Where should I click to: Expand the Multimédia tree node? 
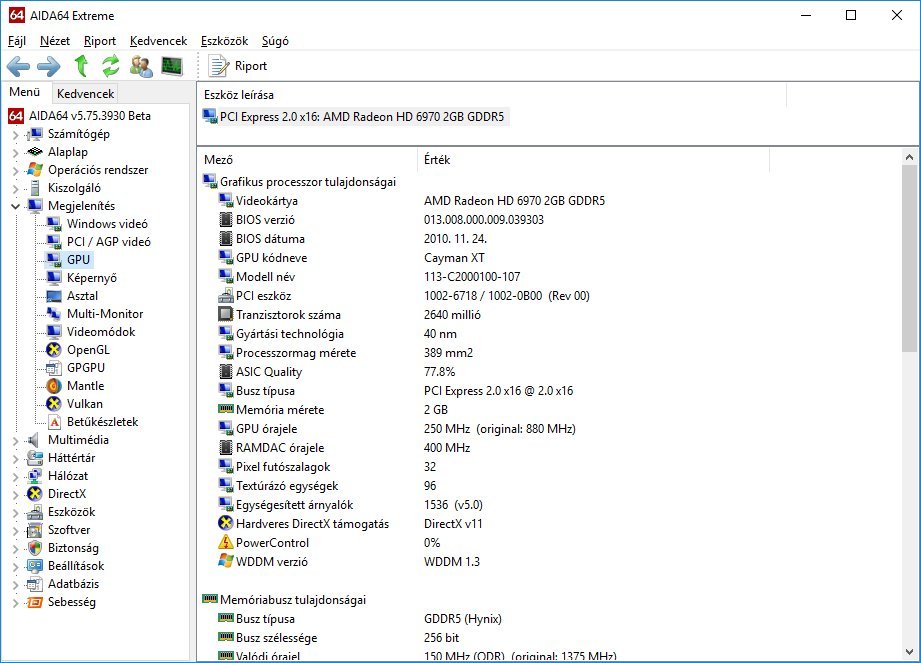coord(15,440)
